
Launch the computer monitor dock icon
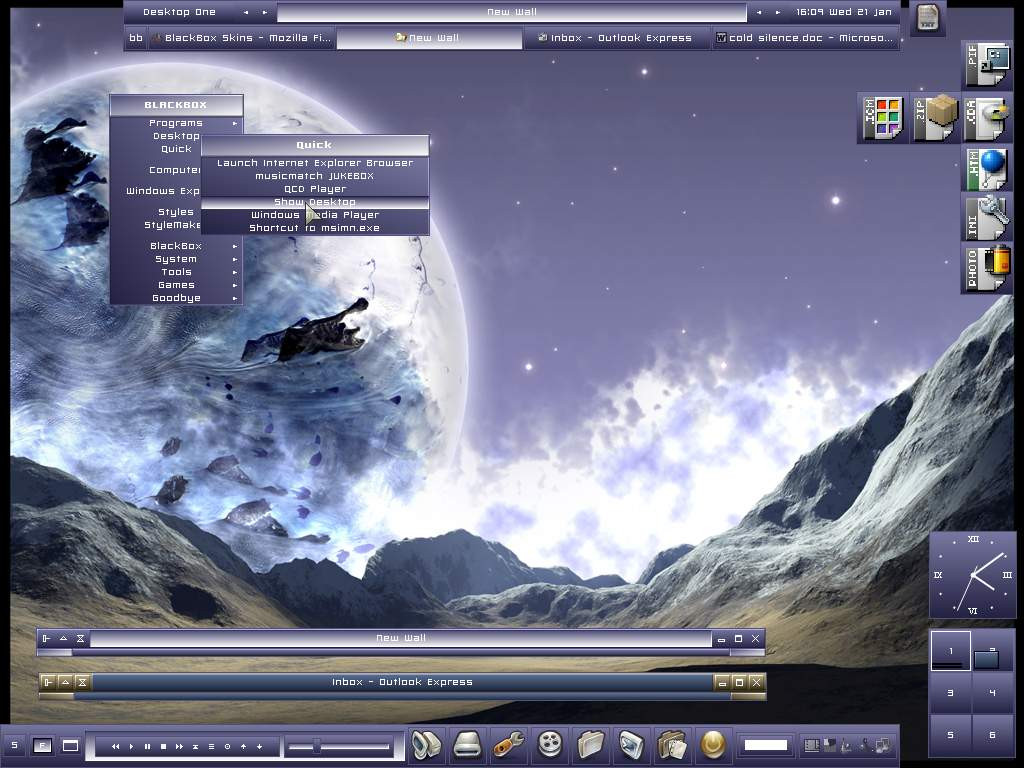[426, 744]
